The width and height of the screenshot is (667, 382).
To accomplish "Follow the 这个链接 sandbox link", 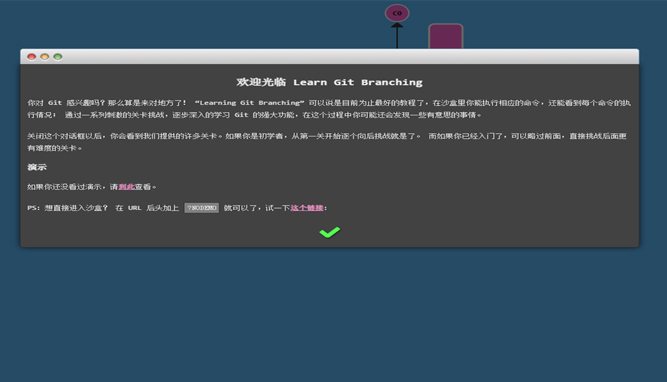I will 307,208.
